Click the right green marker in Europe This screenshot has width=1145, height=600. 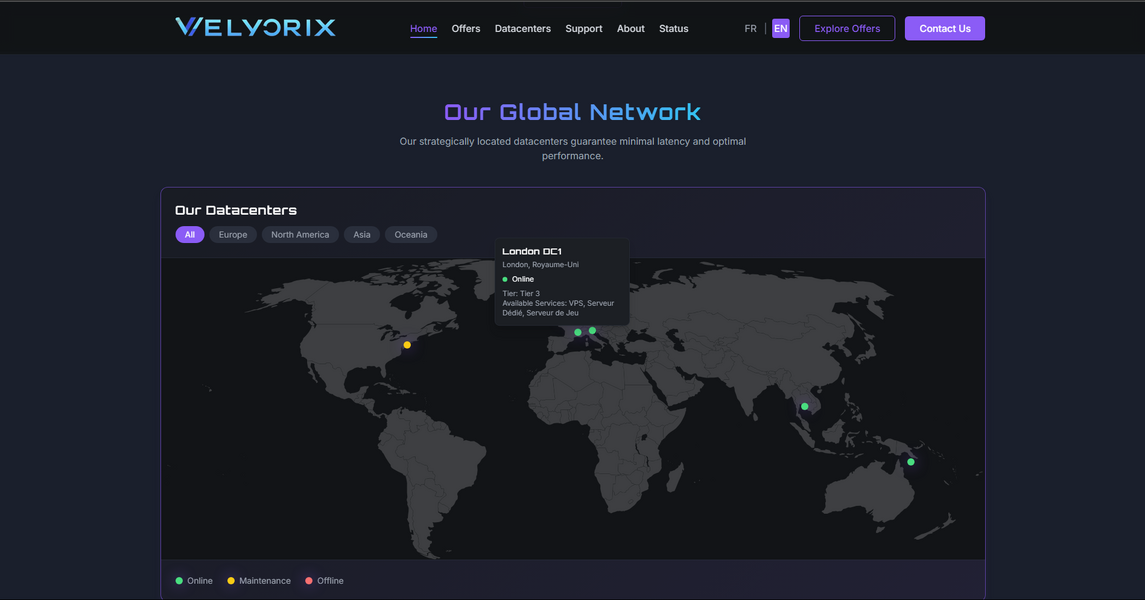click(592, 331)
